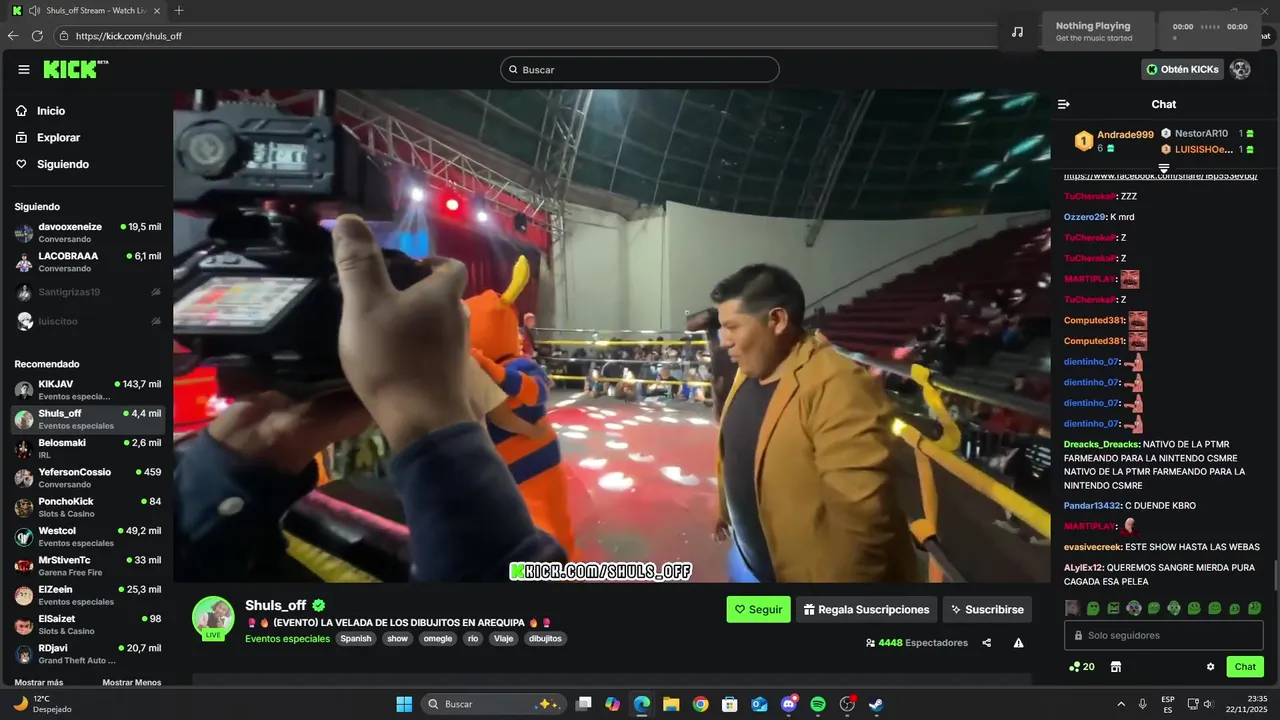Click the share stream icon
Viewport: 1280px width, 720px height.
pyautogui.click(x=987, y=643)
